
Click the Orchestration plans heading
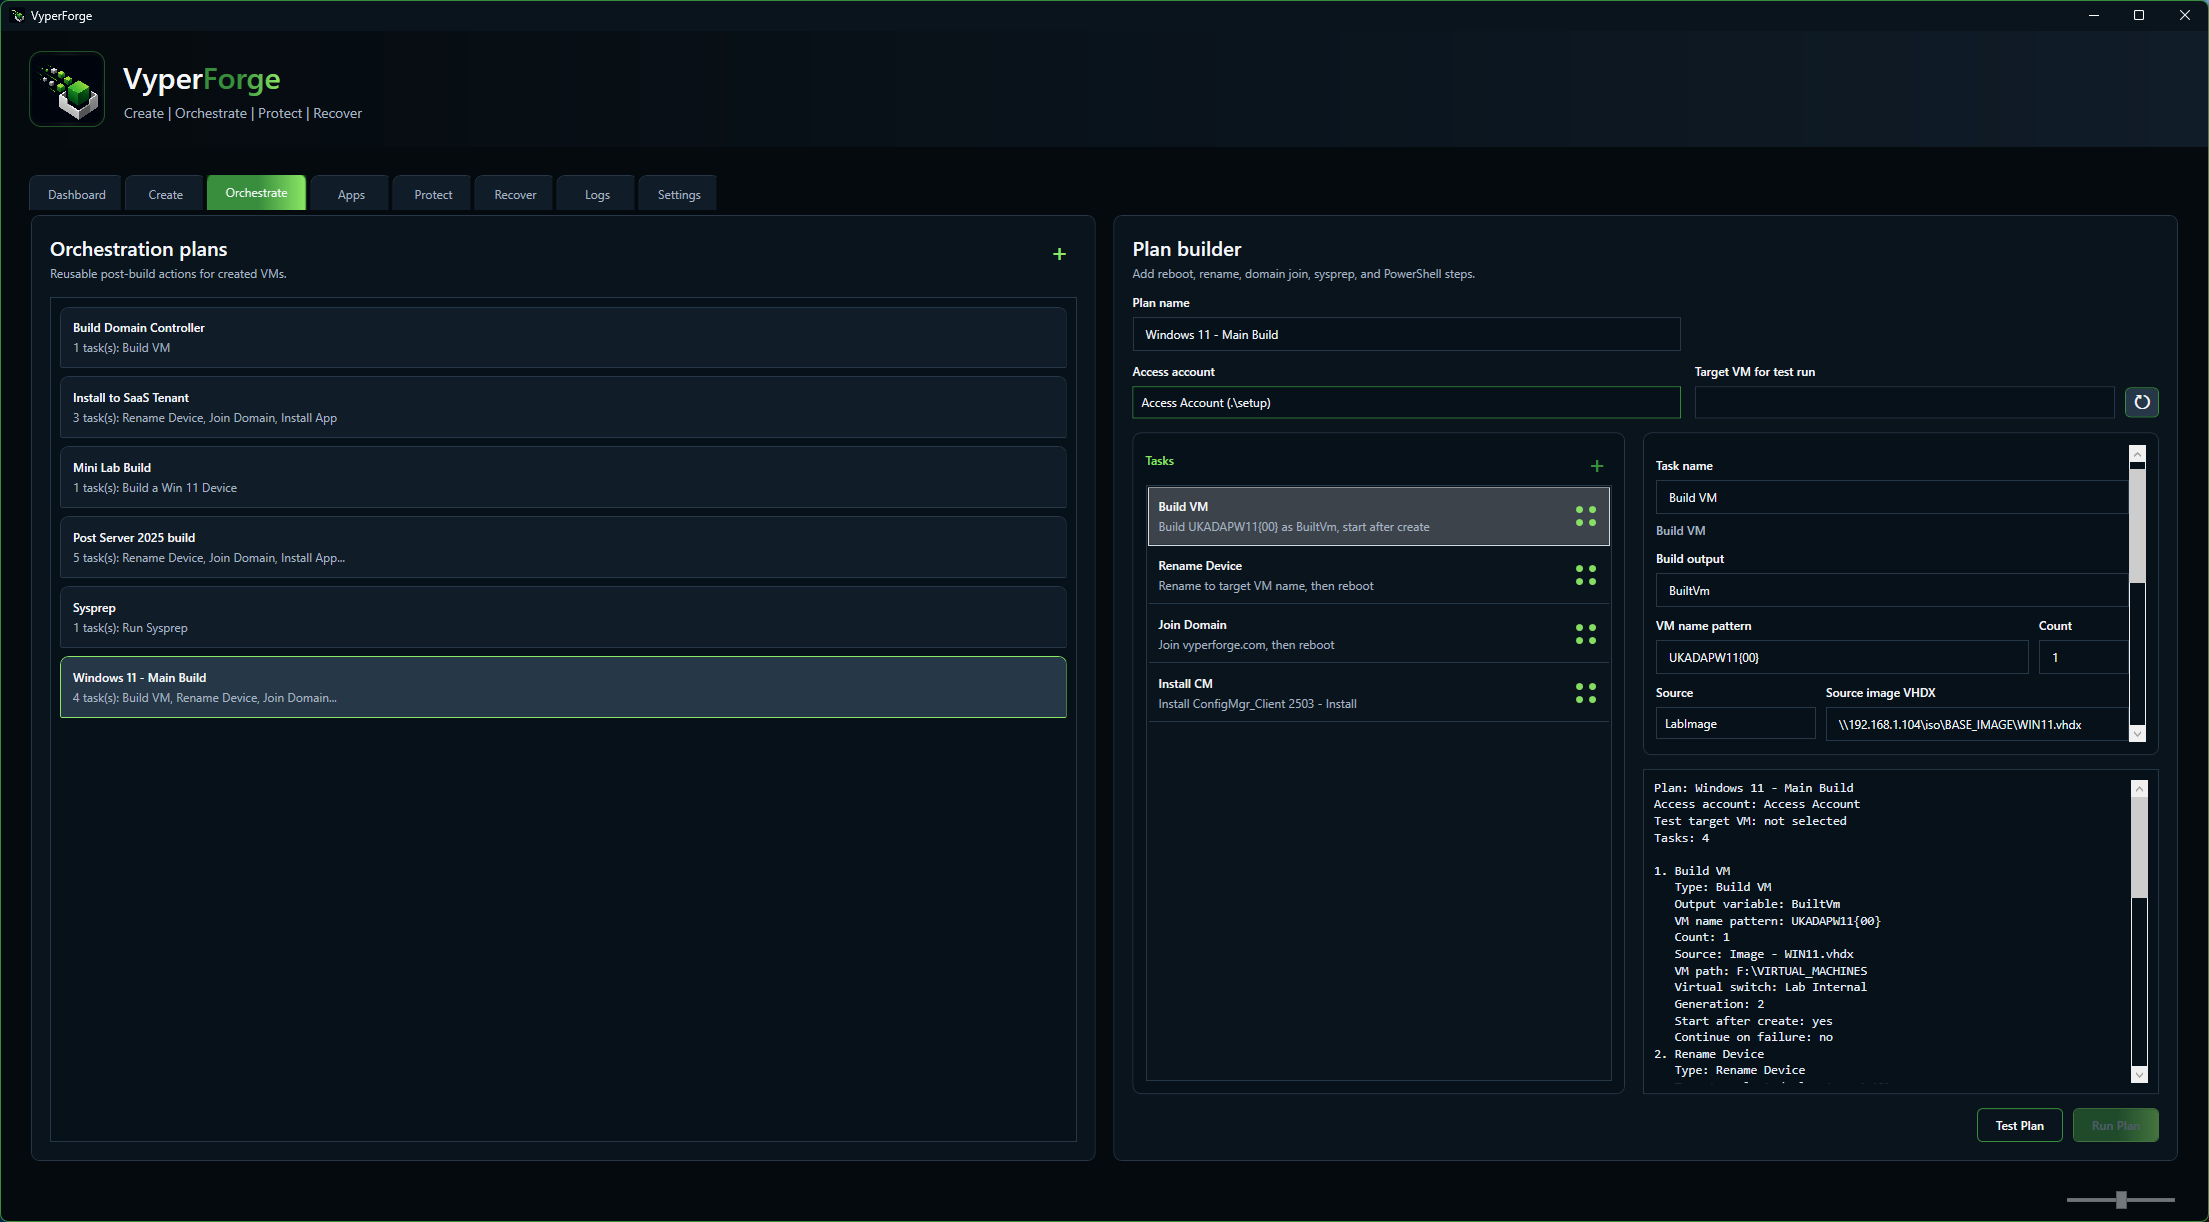[138, 249]
